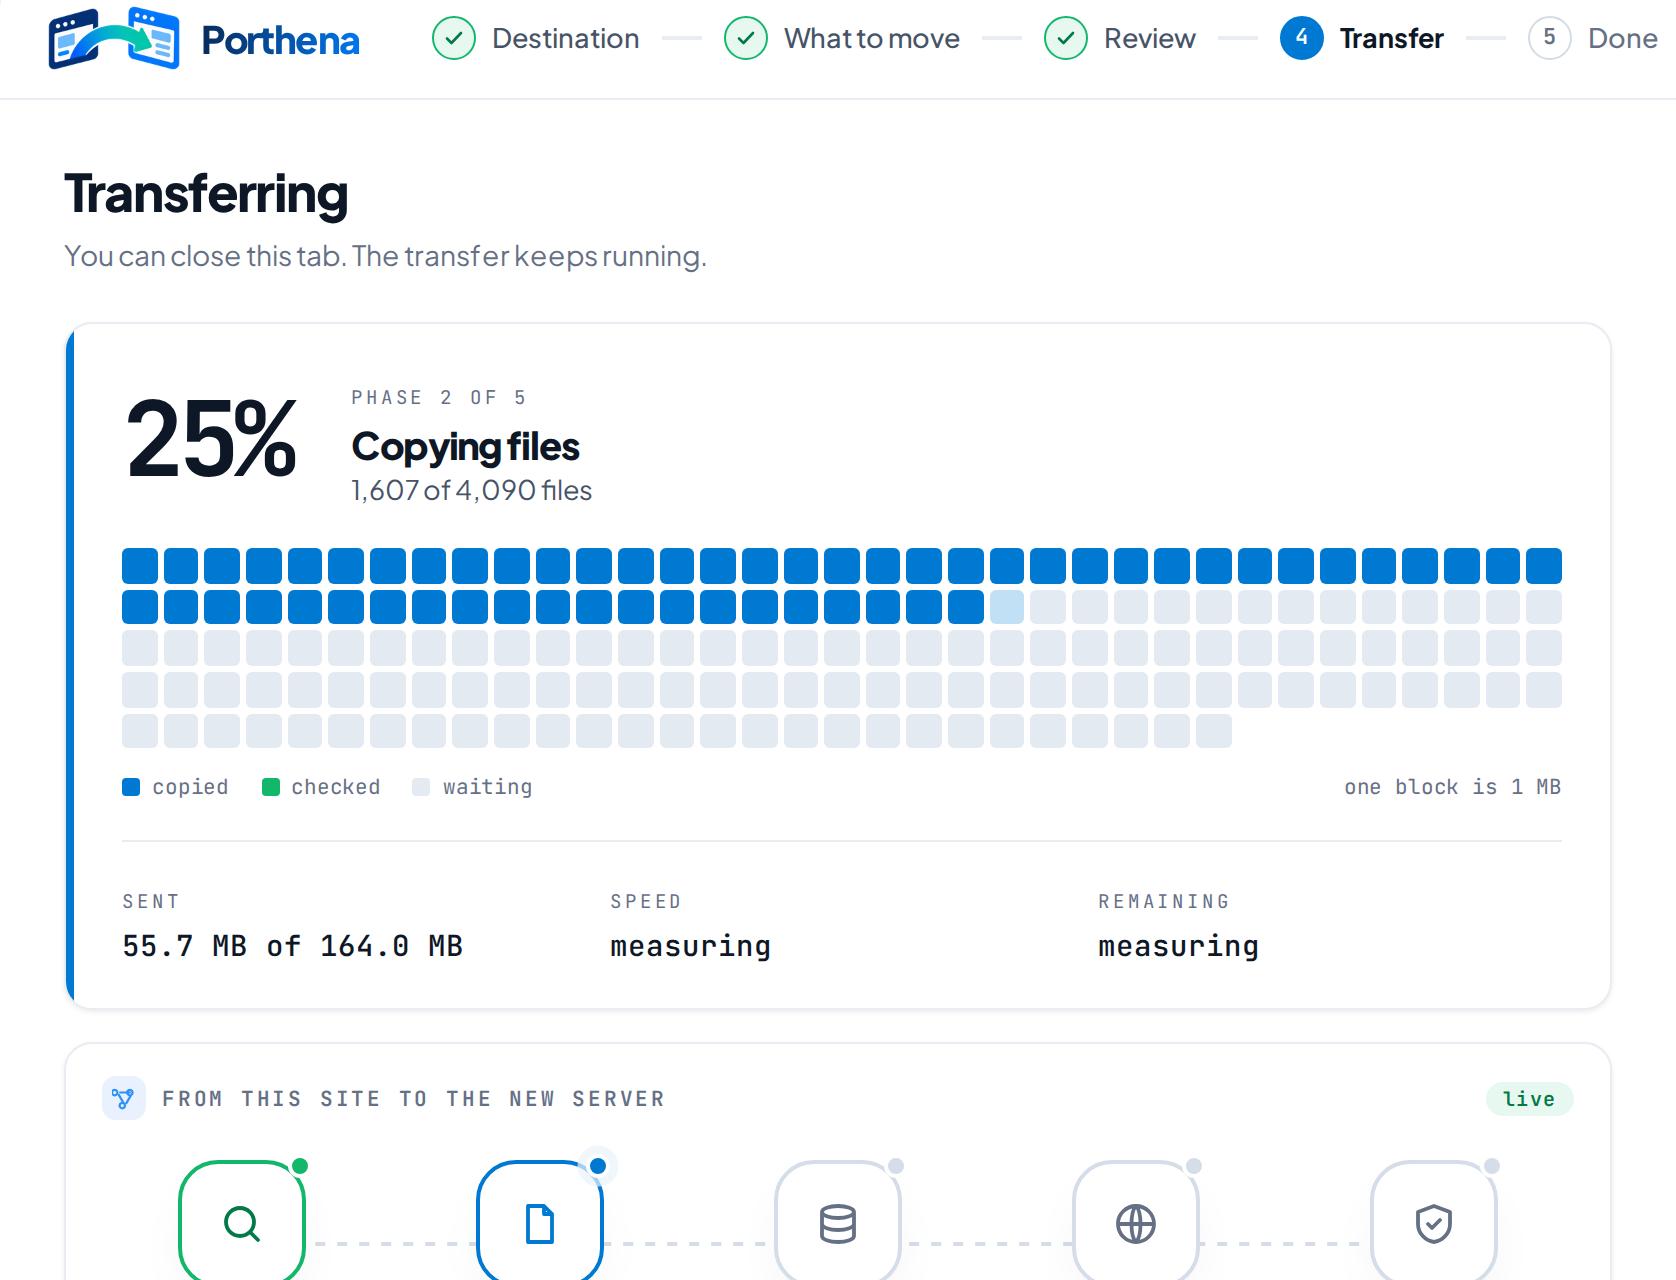Click the gray waiting legend swatch
The height and width of the screenshot is (1280, 1676).
tap(421, 787)
